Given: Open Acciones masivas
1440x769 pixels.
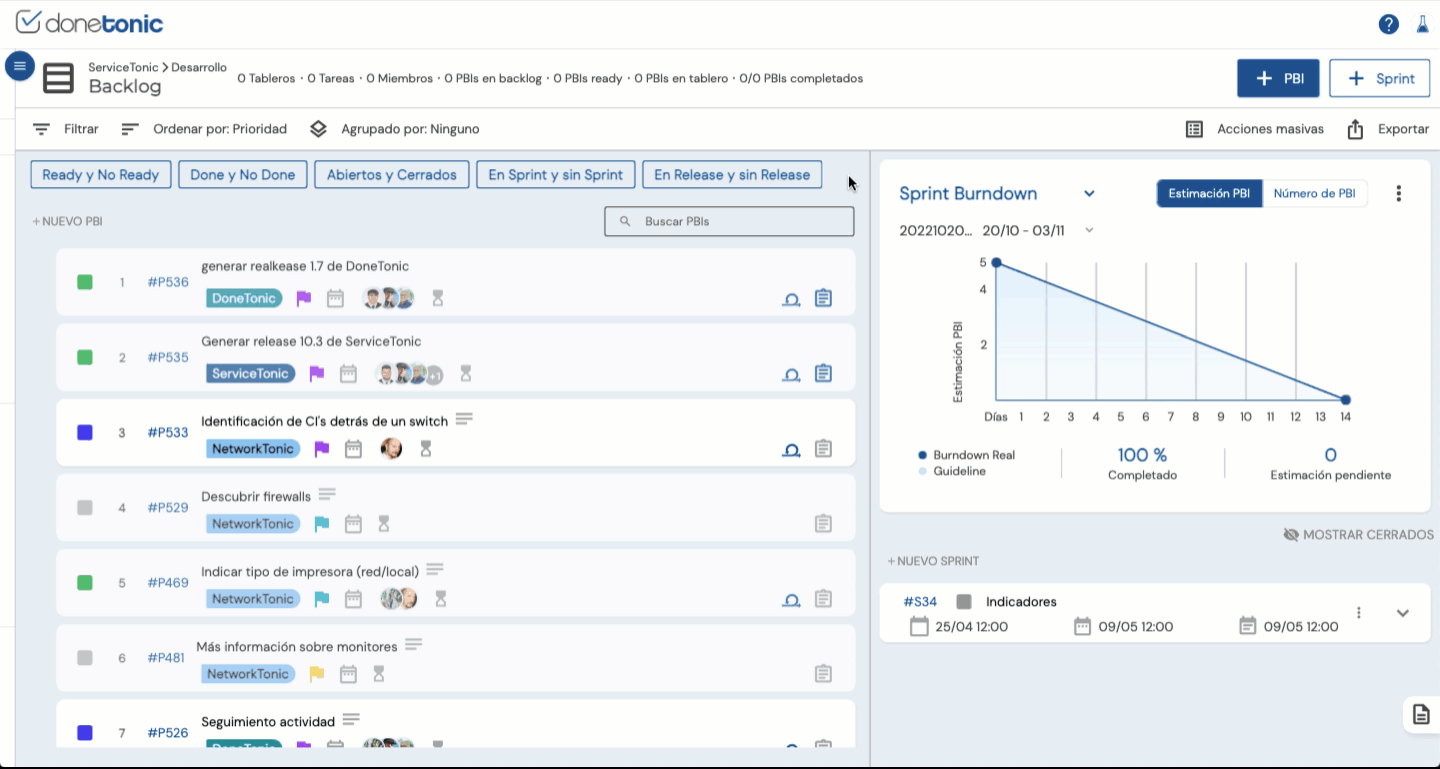Looking at the screenshot, I should (1254, 129).
